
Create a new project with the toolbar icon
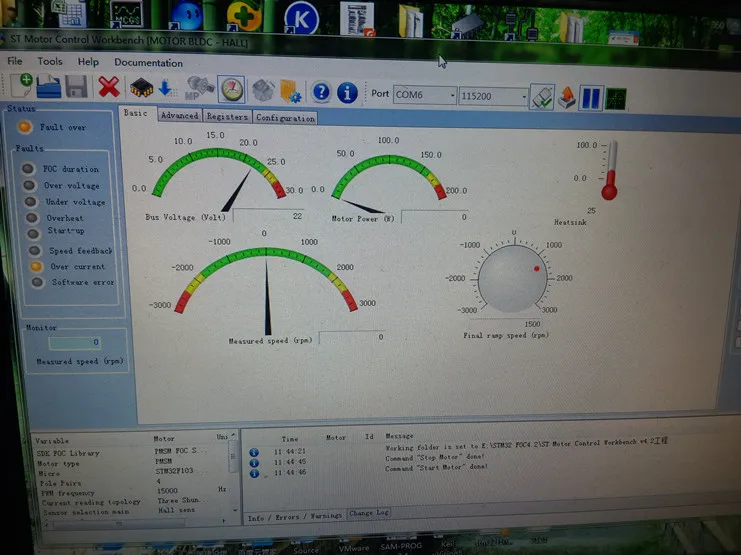[21, 85]
